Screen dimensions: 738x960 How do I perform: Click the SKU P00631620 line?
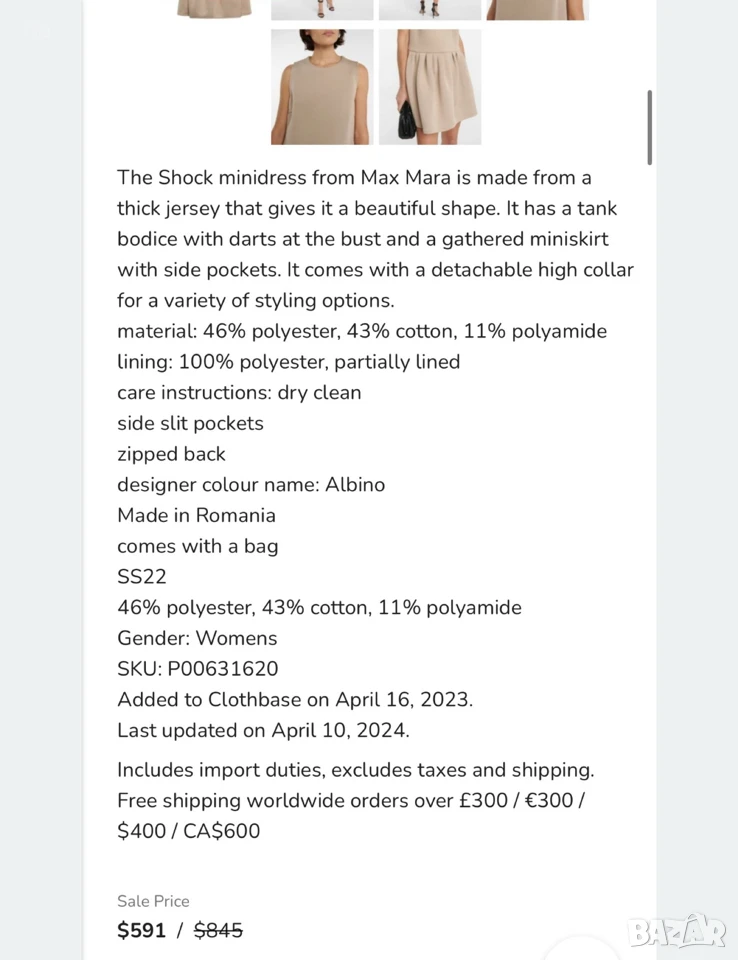(198, 669)
